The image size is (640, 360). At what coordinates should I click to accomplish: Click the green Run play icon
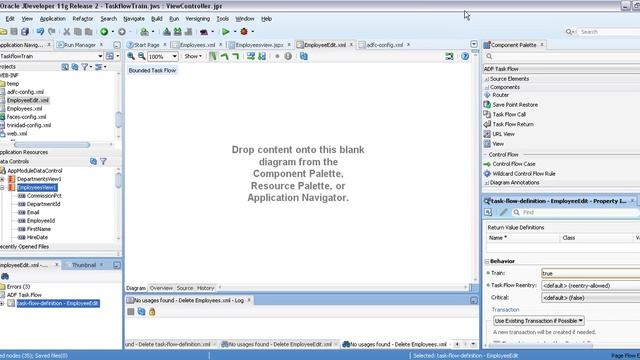(225, 31)
